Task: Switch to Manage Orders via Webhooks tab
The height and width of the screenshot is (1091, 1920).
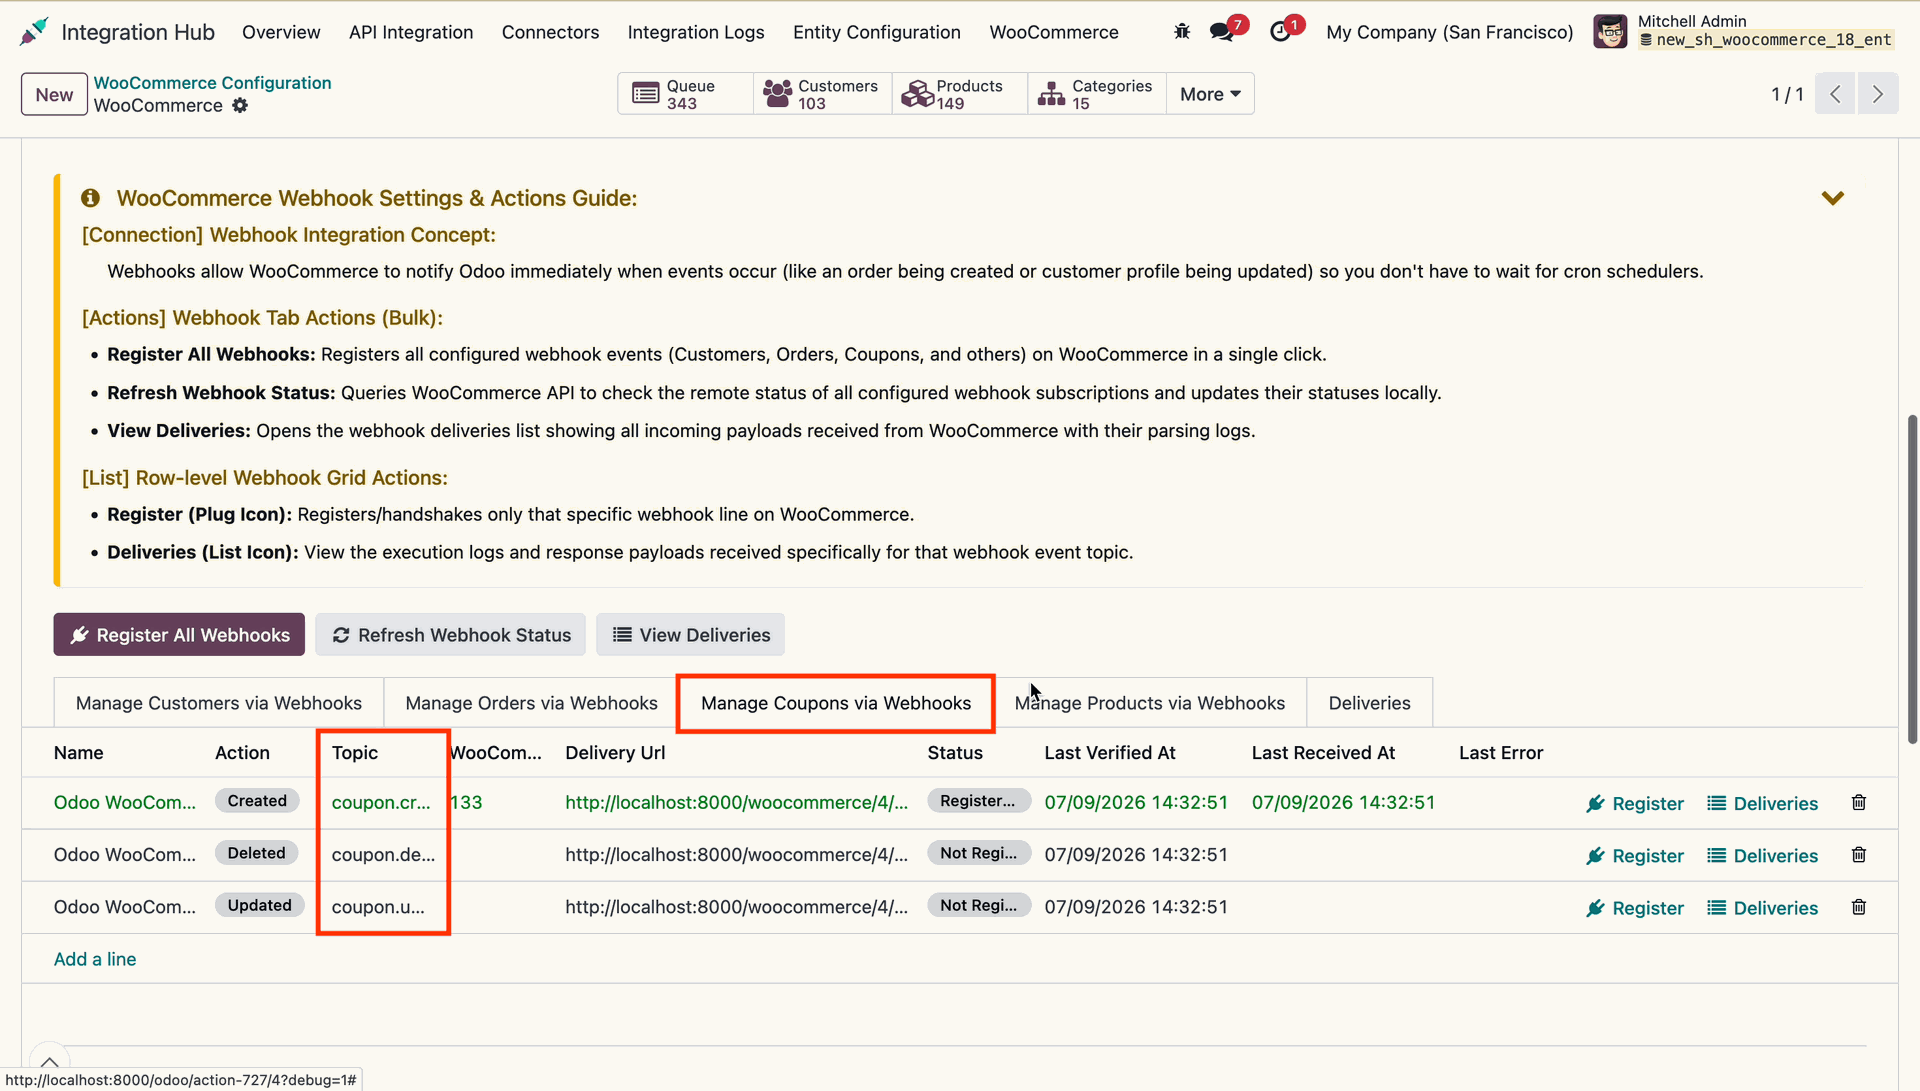Action: pos(531,703)
